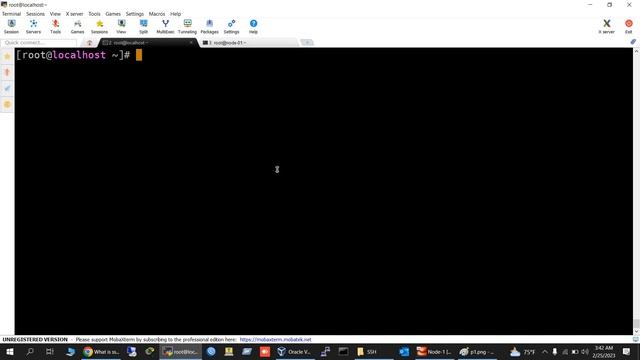
Task: Open the View toolbar button
Action: (121, 27)
